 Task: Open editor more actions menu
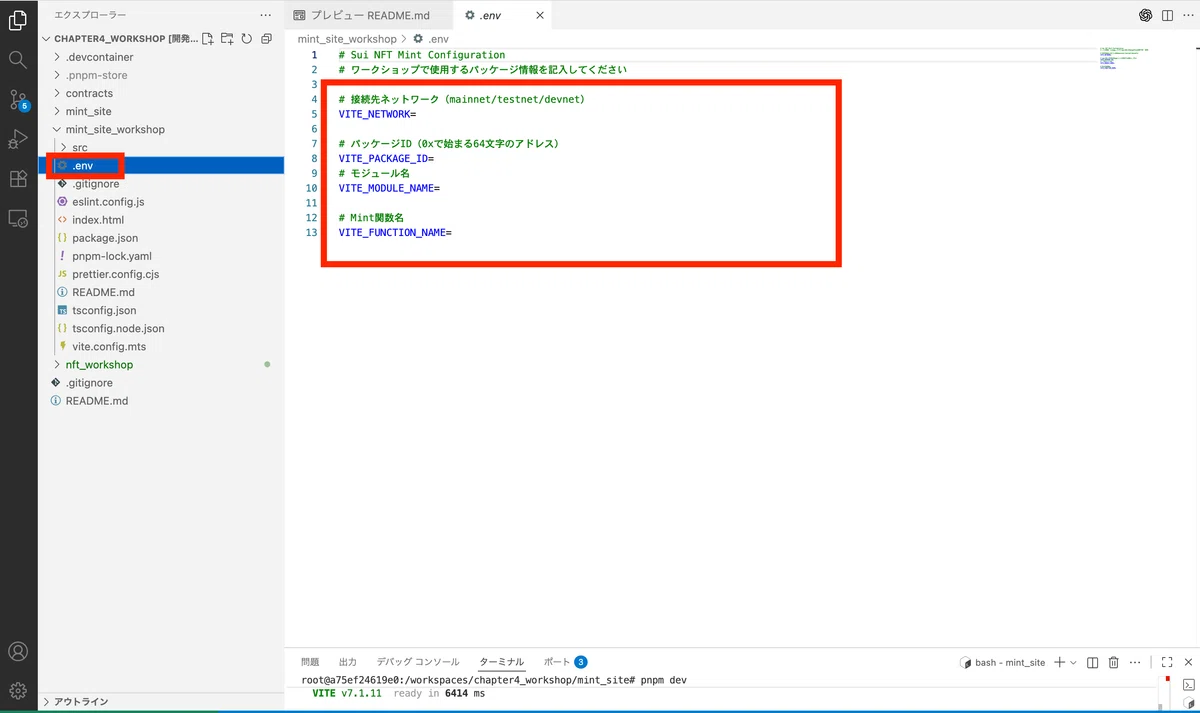tap(1186, 15)
